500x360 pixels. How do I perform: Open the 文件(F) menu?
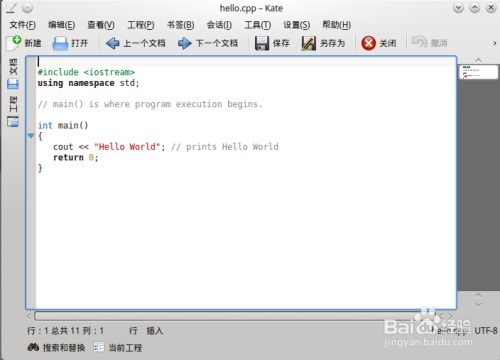tap(23, 25)
